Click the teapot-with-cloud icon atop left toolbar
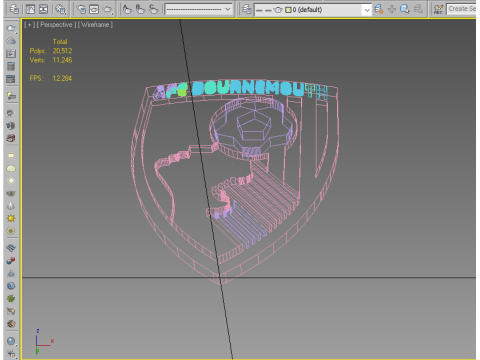Screen dimensions: 480x360 (11, 28)
